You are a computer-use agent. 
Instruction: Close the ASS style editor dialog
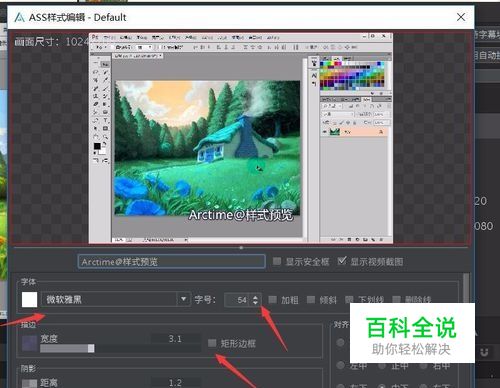[461, 17]
